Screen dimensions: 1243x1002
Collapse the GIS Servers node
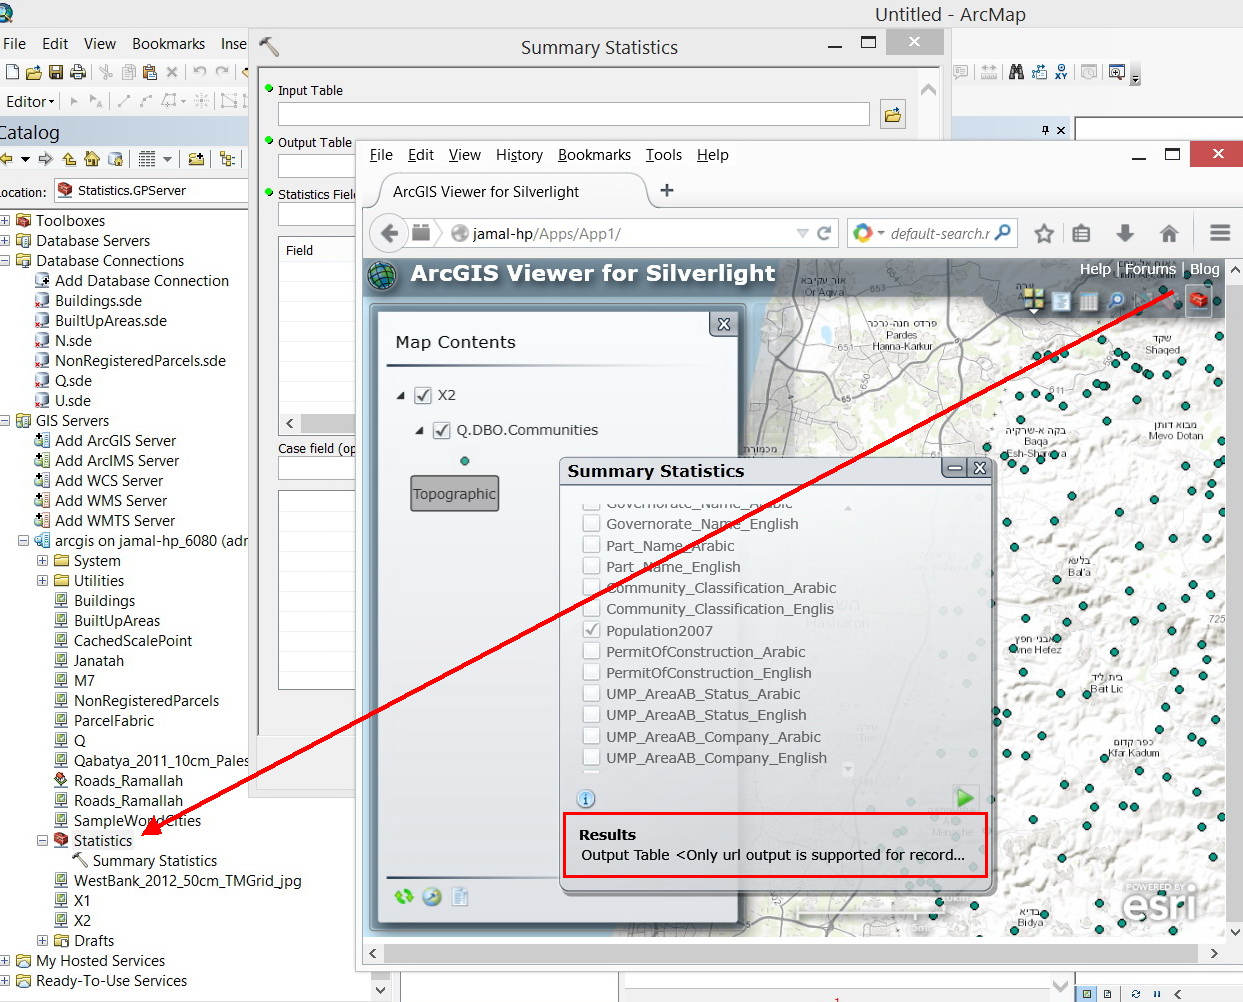pos(5,421)
